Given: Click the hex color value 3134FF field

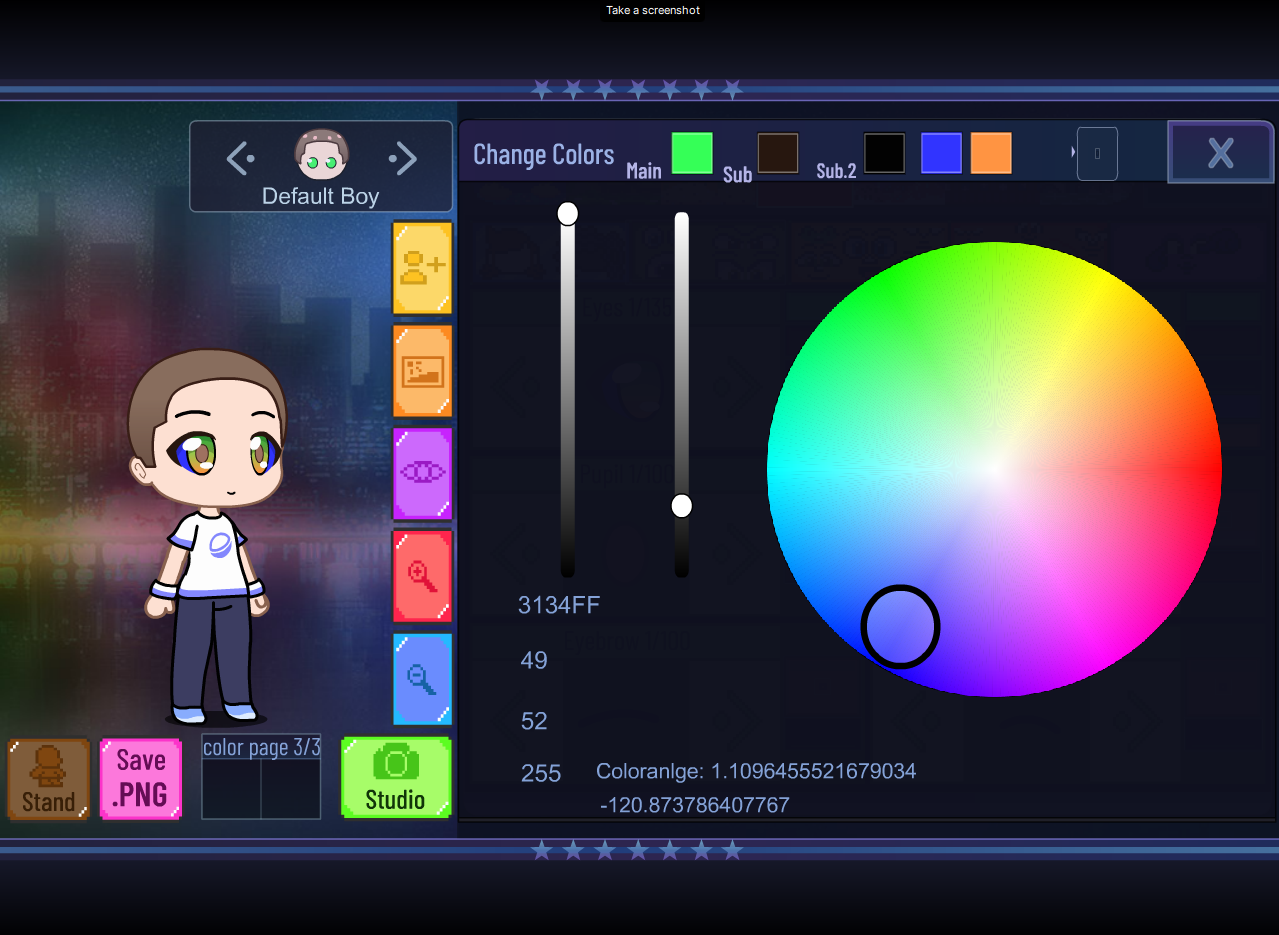Looking at the screenshot, I should 559,605.
